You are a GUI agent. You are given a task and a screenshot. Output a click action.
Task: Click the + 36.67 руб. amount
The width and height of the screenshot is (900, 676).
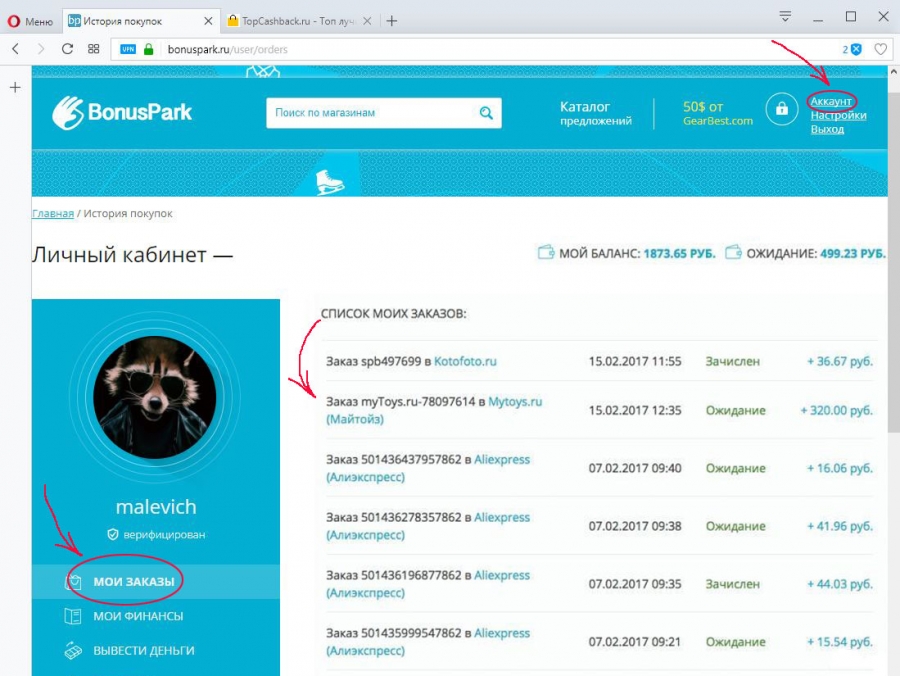(x=840, y=362)
